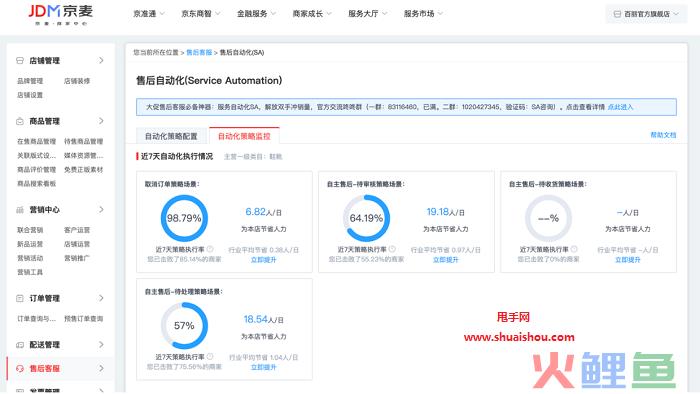This screenshot has width=700, height=394.
Task: Open 待售商品管理 in the sidebar
Action: [x=83, y=141]
